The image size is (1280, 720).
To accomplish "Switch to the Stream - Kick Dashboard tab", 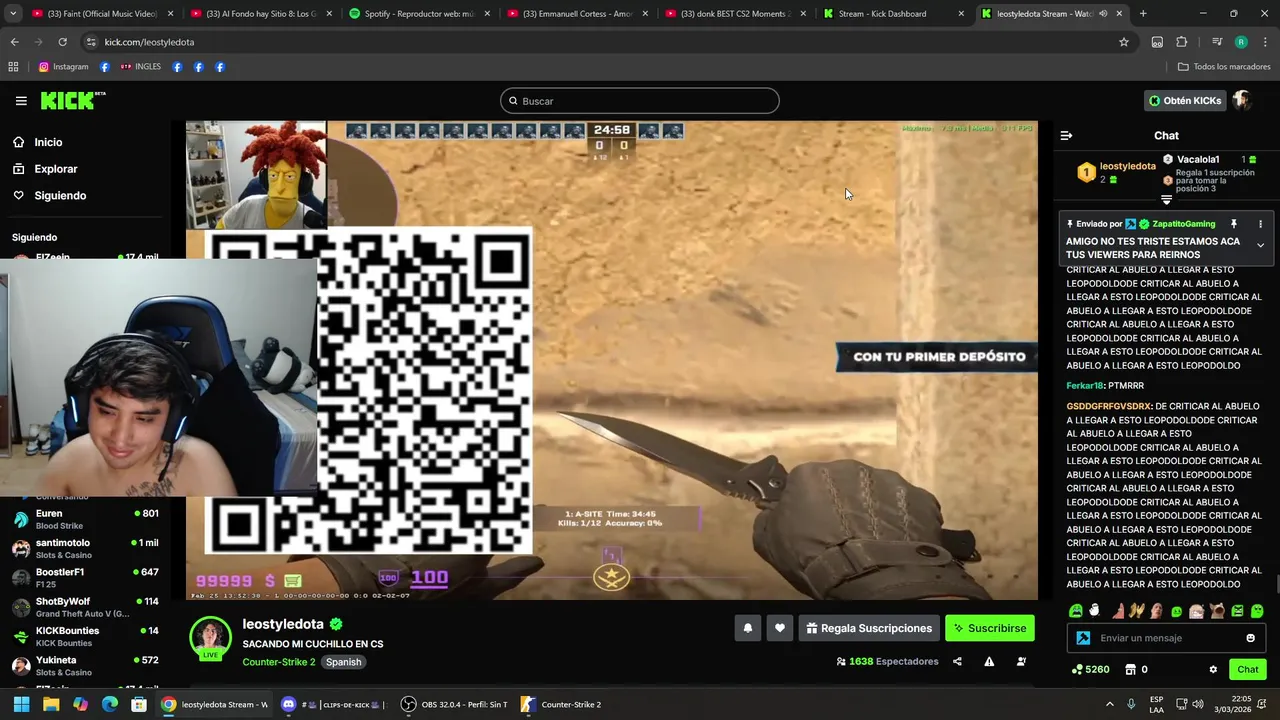I will pos(893,14).
